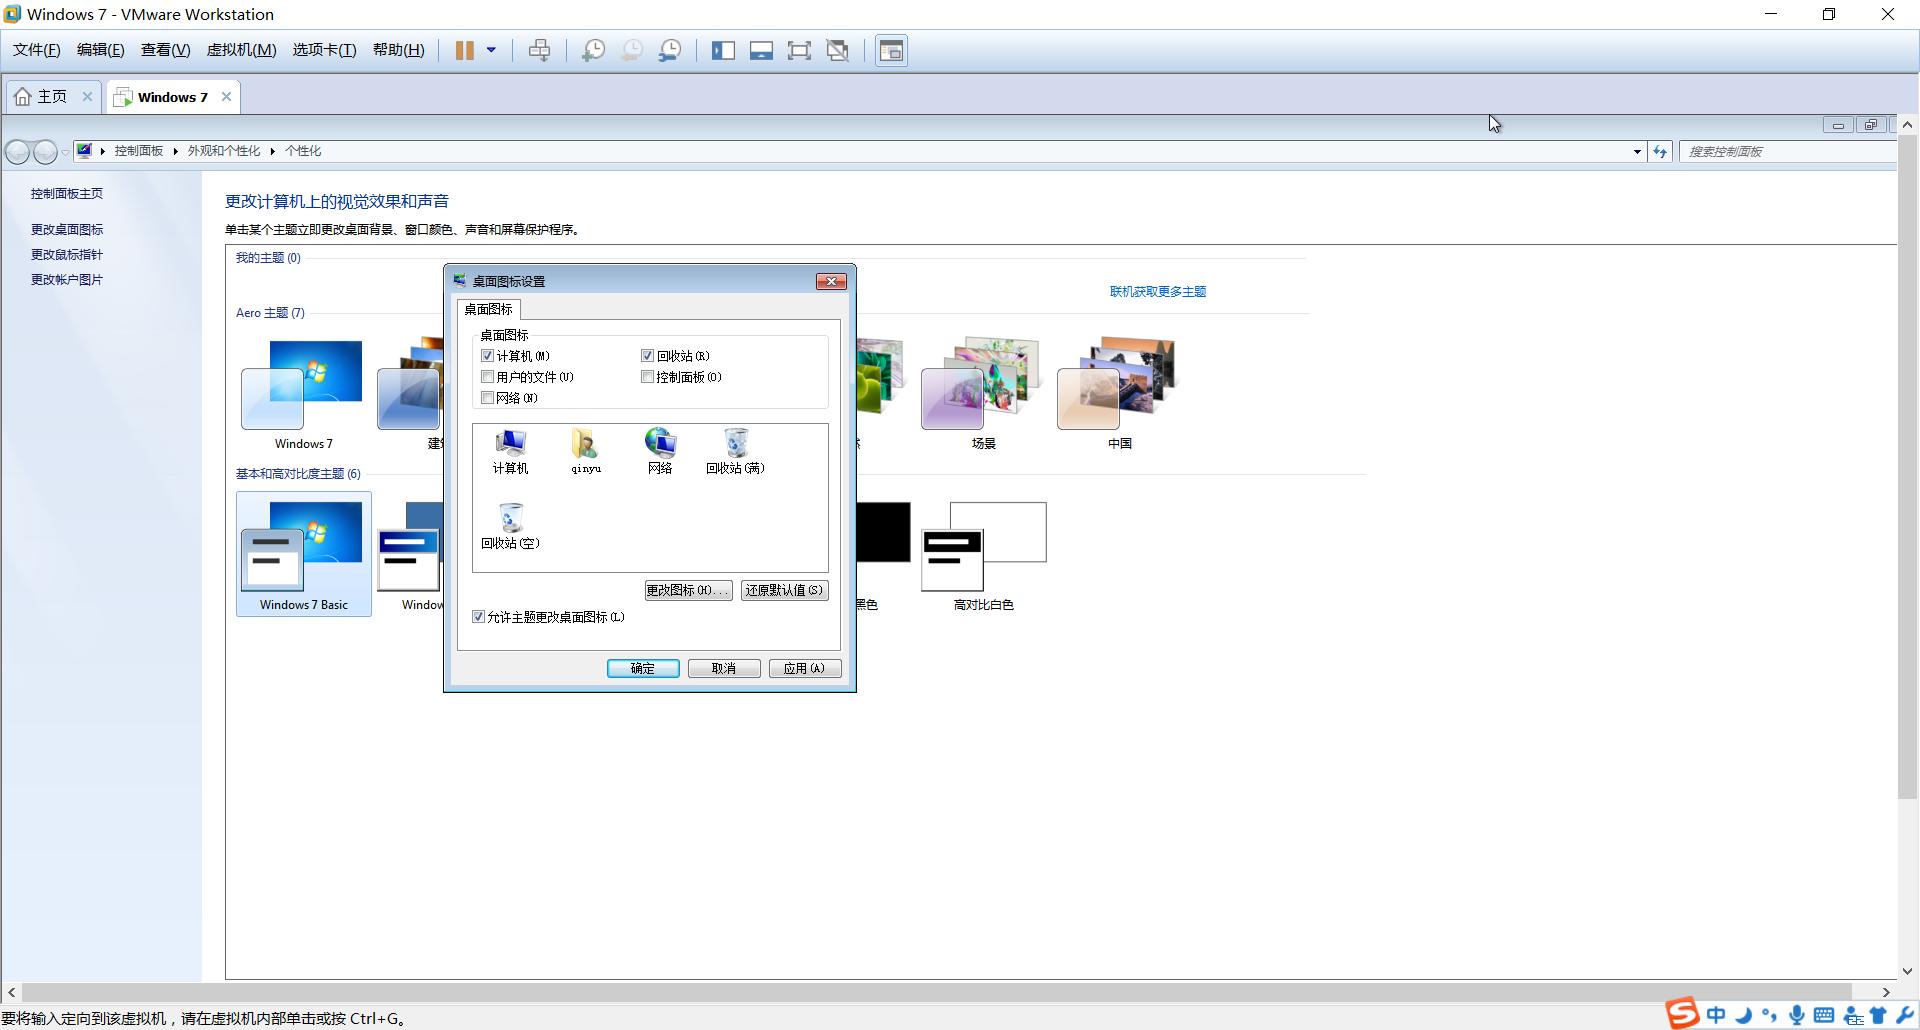Select the 回收站(空) icon
This screenshot has width=1920, height=1030.
point(510,526)
